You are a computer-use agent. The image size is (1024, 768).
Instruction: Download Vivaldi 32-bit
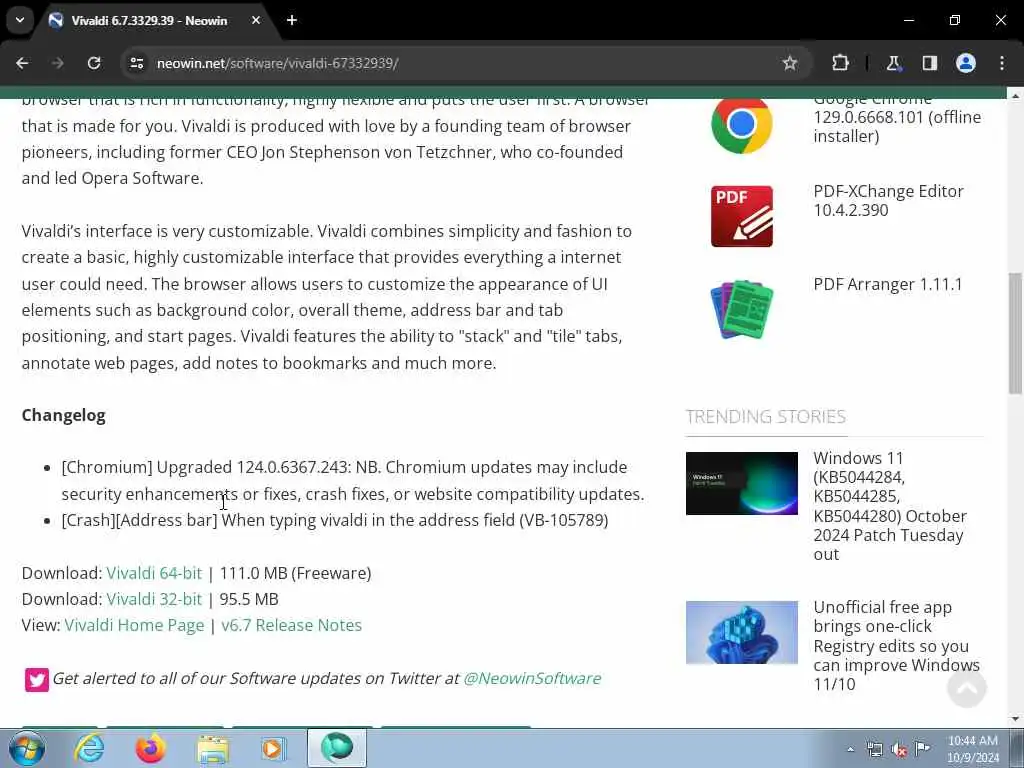[154, 599]
